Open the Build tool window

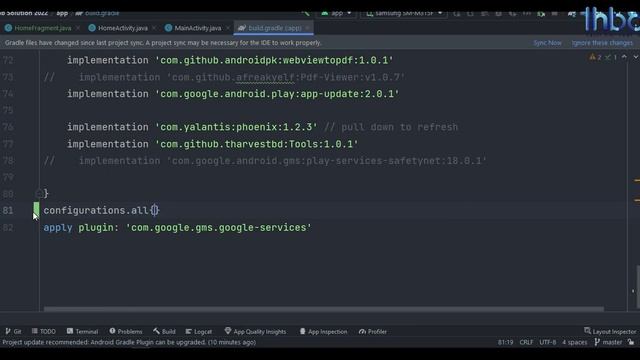click(x=164, y=331)
